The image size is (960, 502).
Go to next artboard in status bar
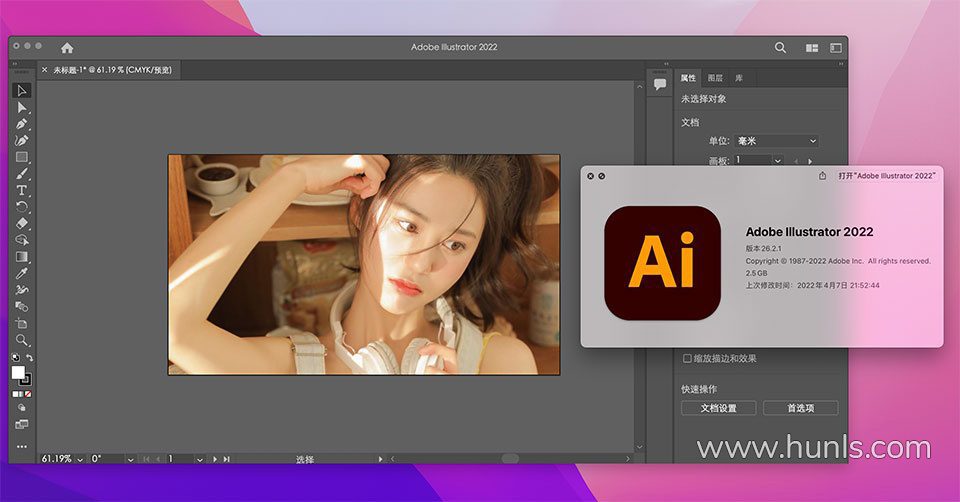pos(214,459)
